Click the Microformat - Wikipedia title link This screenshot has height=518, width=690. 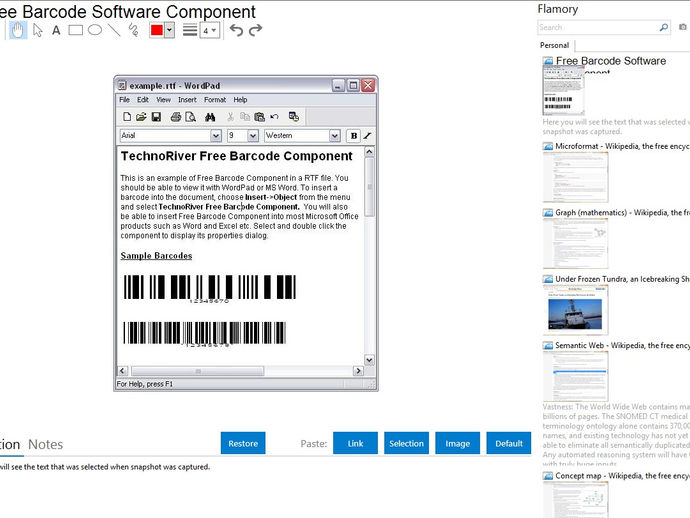point(622,146)
